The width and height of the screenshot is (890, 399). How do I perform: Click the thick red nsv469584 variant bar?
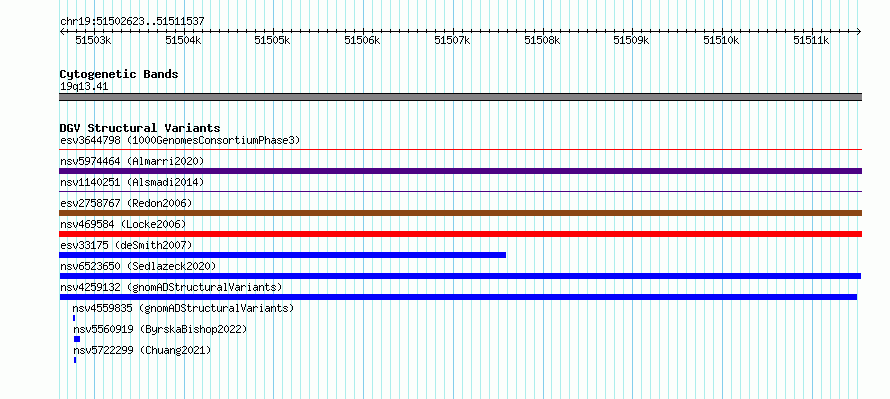coord(460,234)
